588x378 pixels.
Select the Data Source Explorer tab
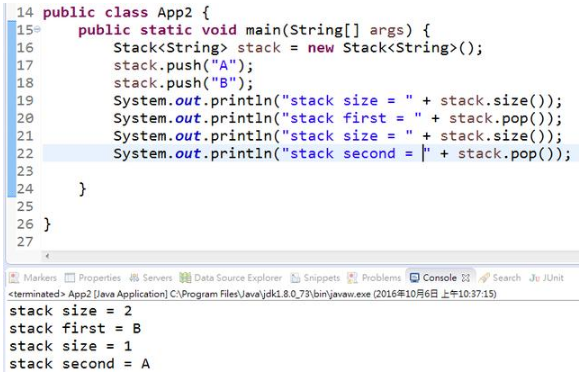[x=231, y=278]
